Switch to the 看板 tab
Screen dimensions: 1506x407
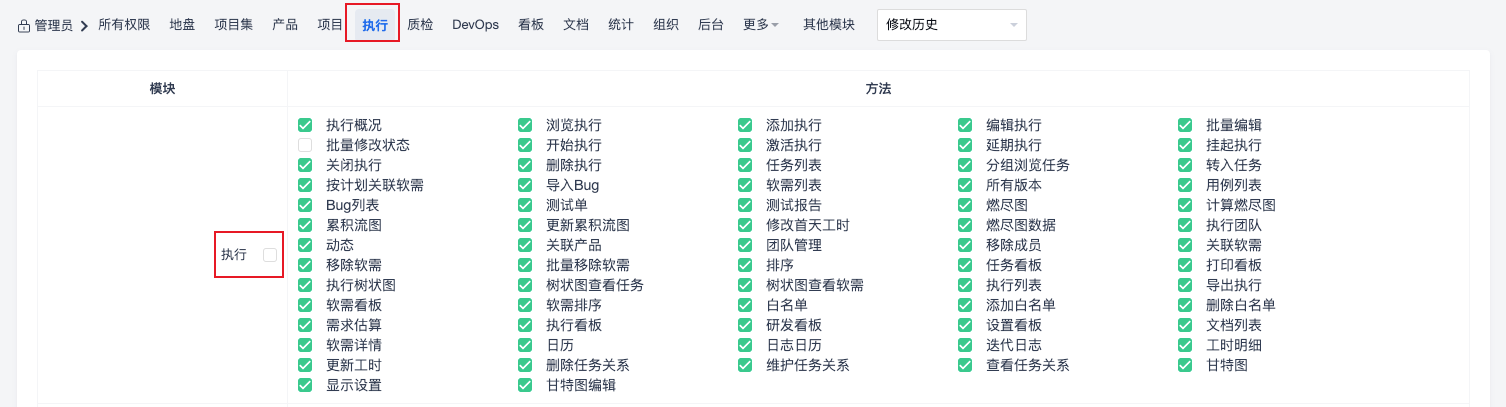[x=531, y=25]
